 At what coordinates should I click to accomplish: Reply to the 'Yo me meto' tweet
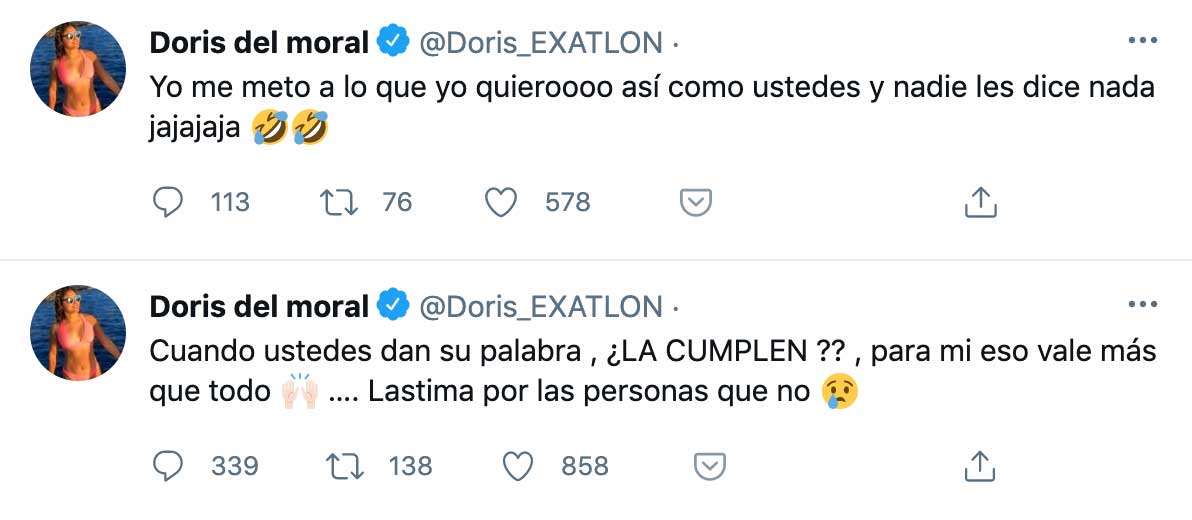[x=169, y=203]
